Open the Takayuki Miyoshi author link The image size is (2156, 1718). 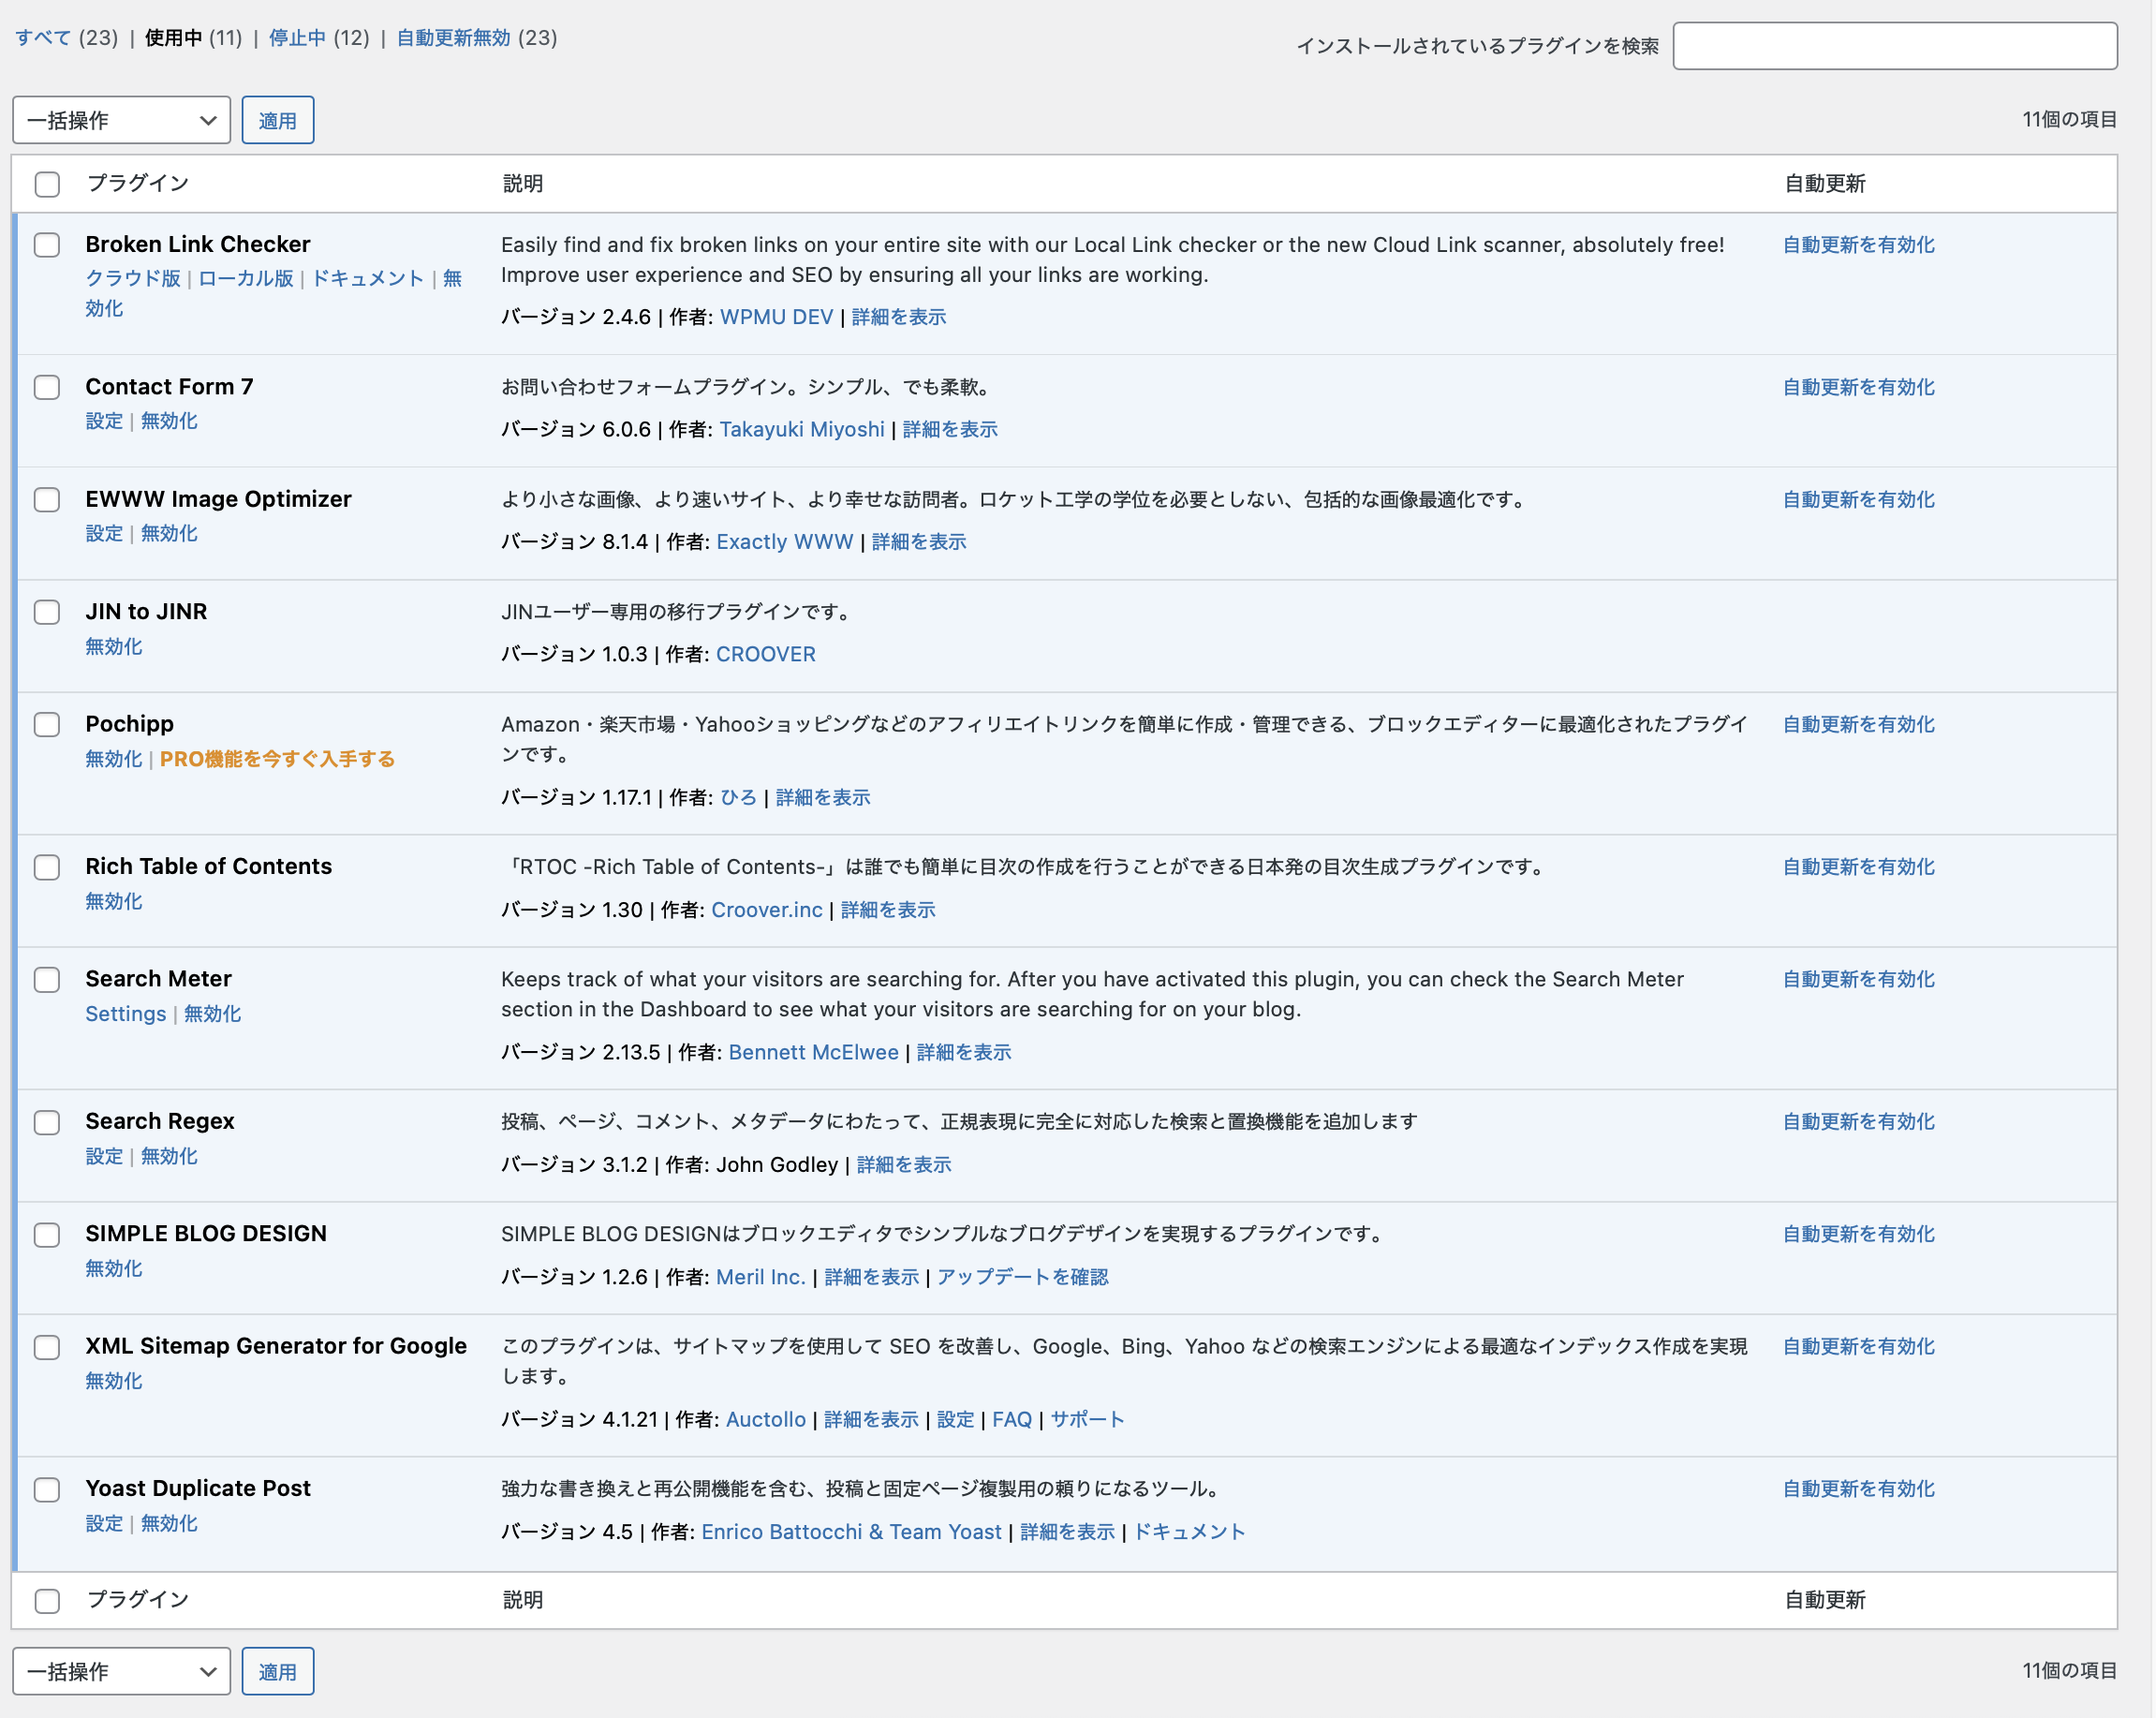point(802,429)
